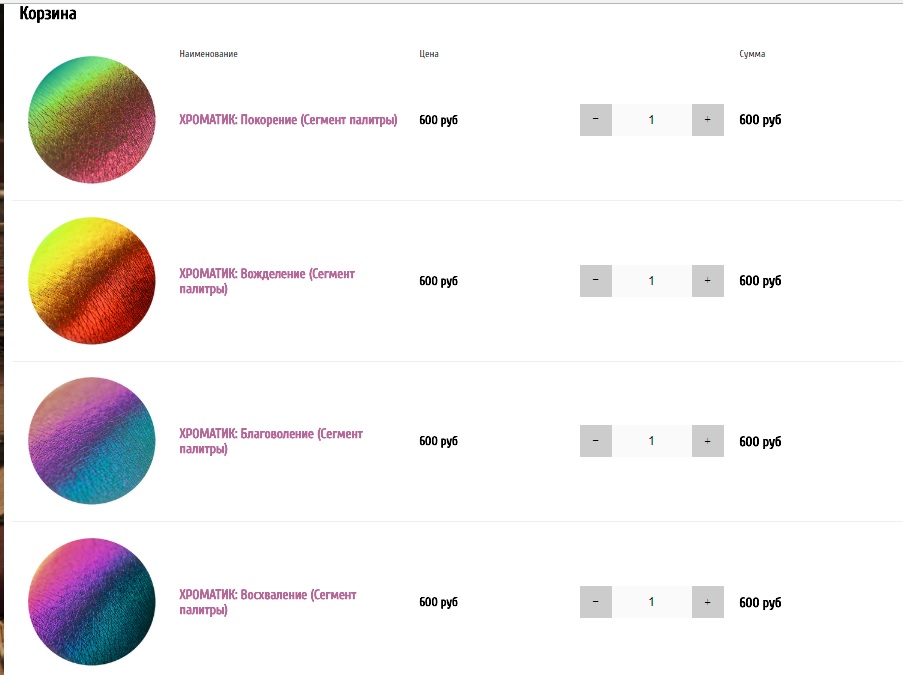Click the yellow-red Вожделение swatch thumbnail

point(92,281)
